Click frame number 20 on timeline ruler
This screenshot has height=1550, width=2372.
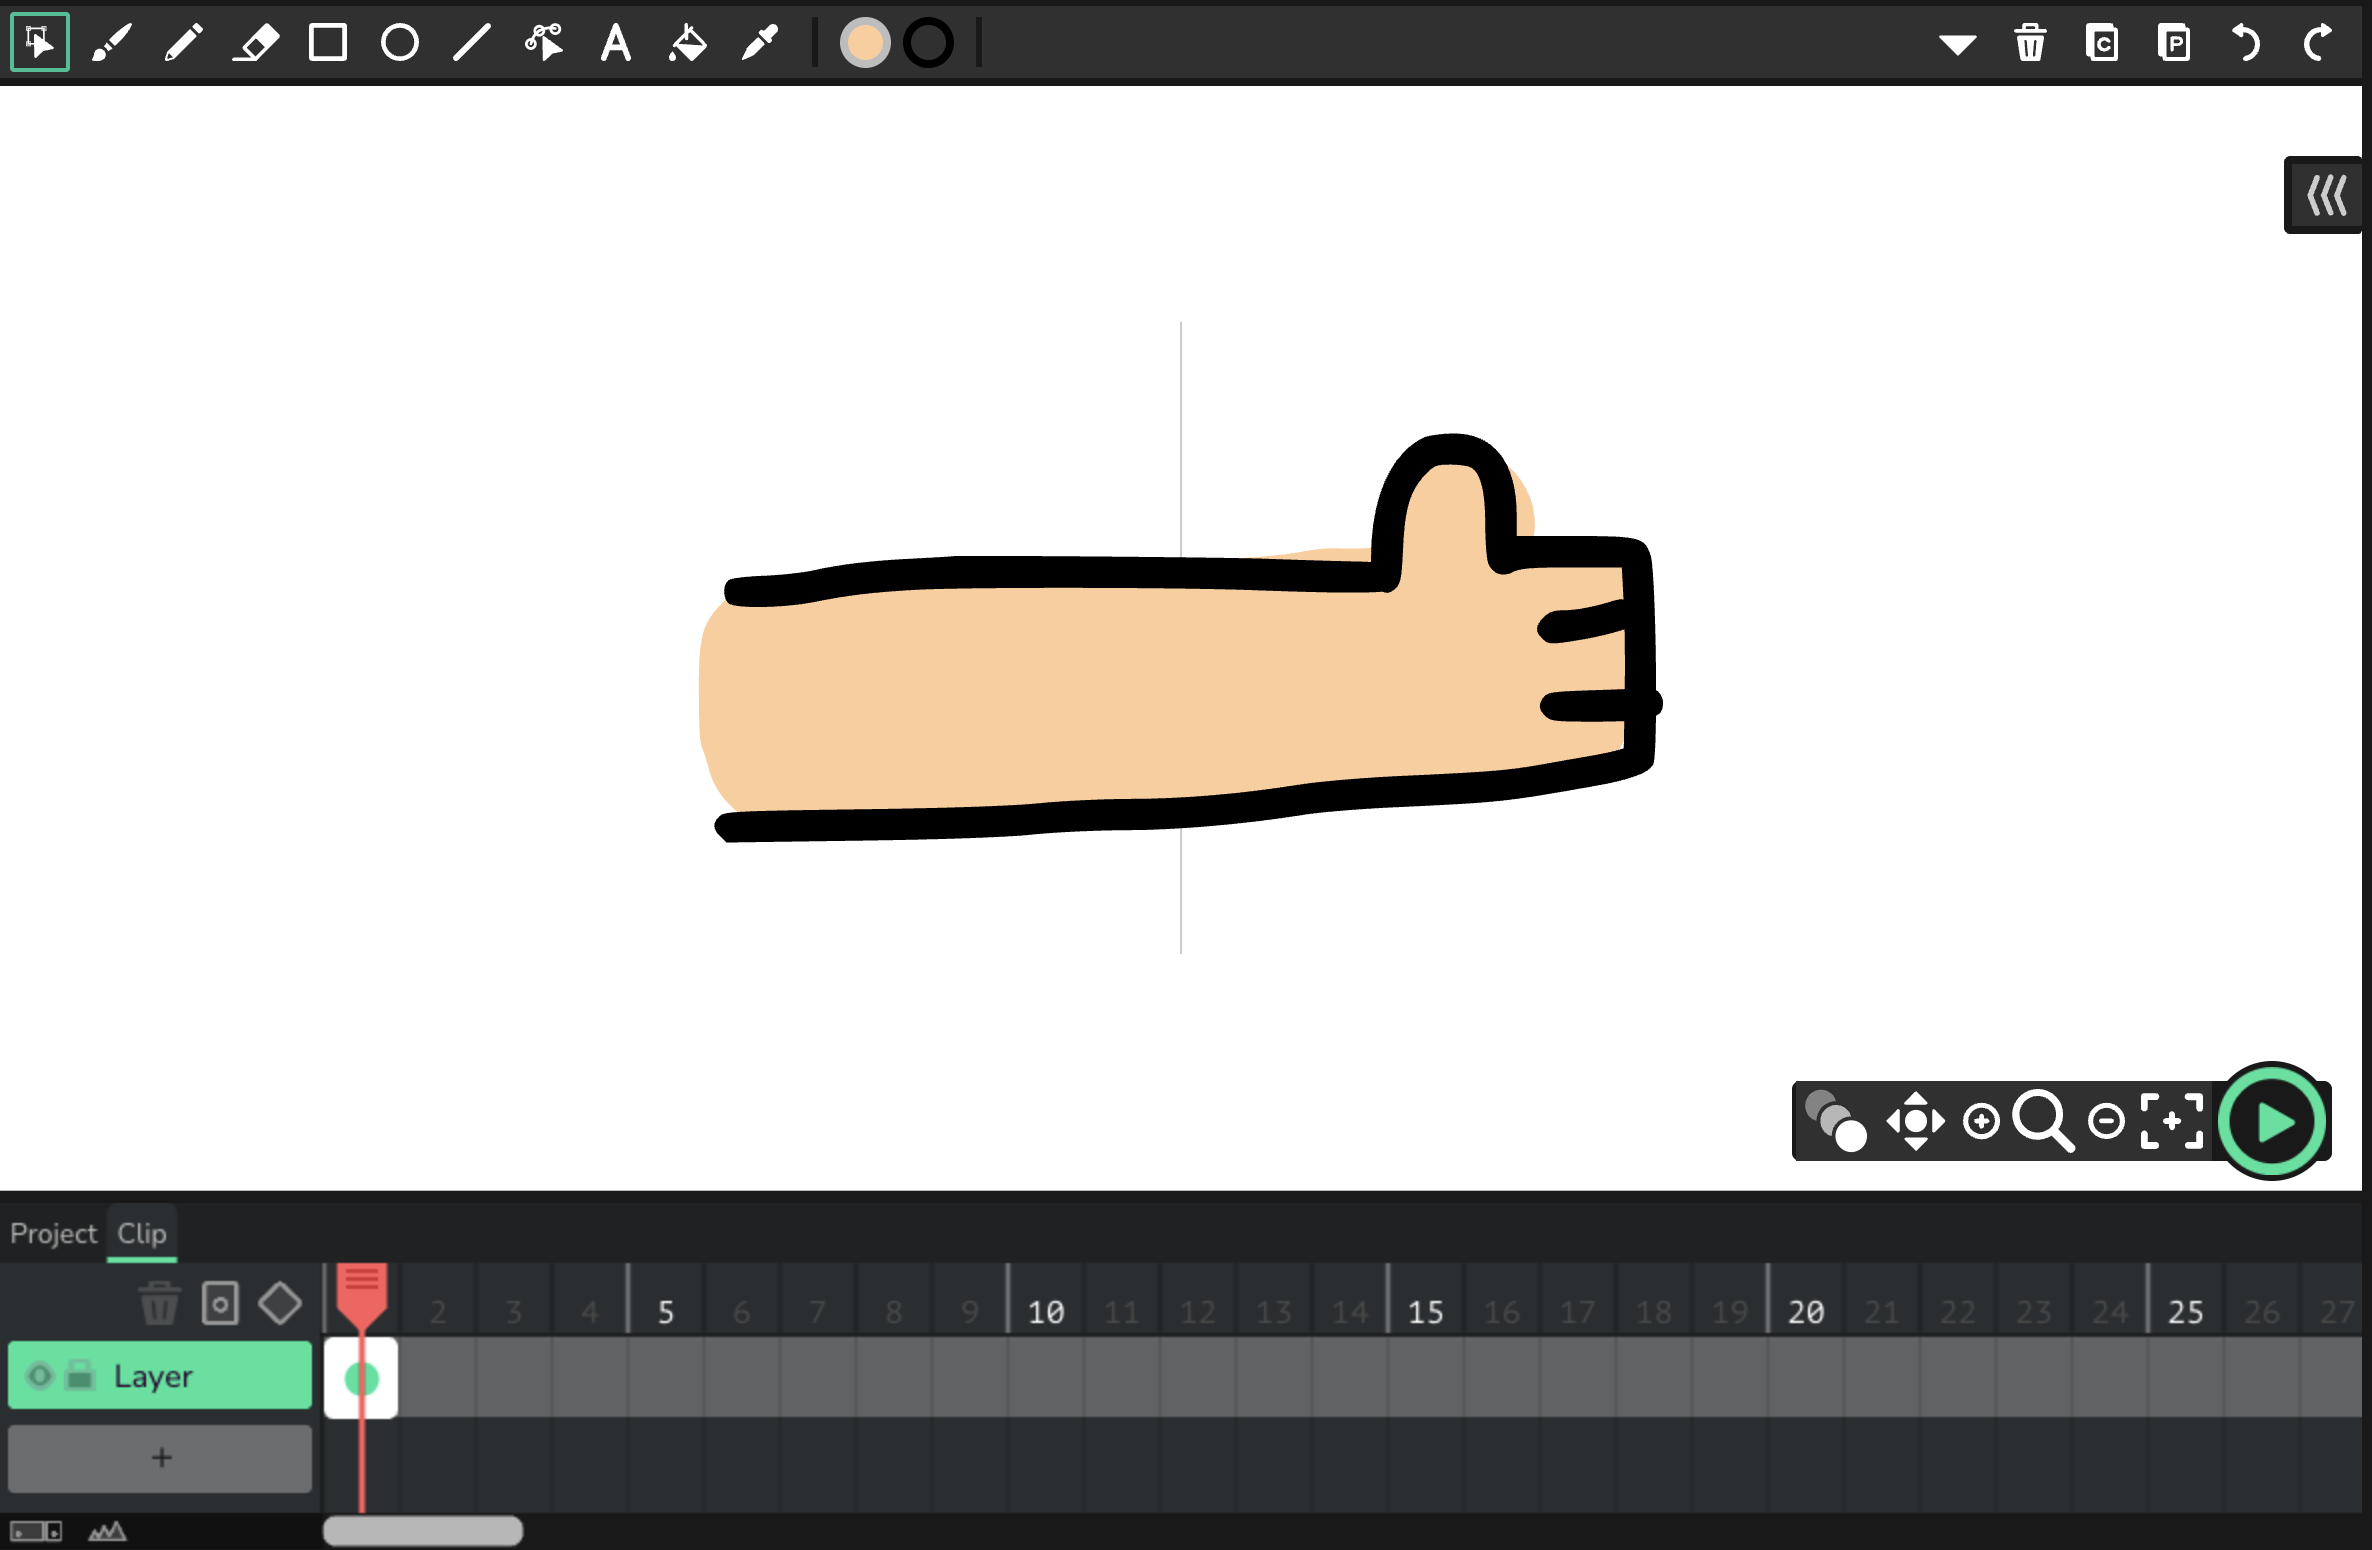[x=1806, y=1312]
